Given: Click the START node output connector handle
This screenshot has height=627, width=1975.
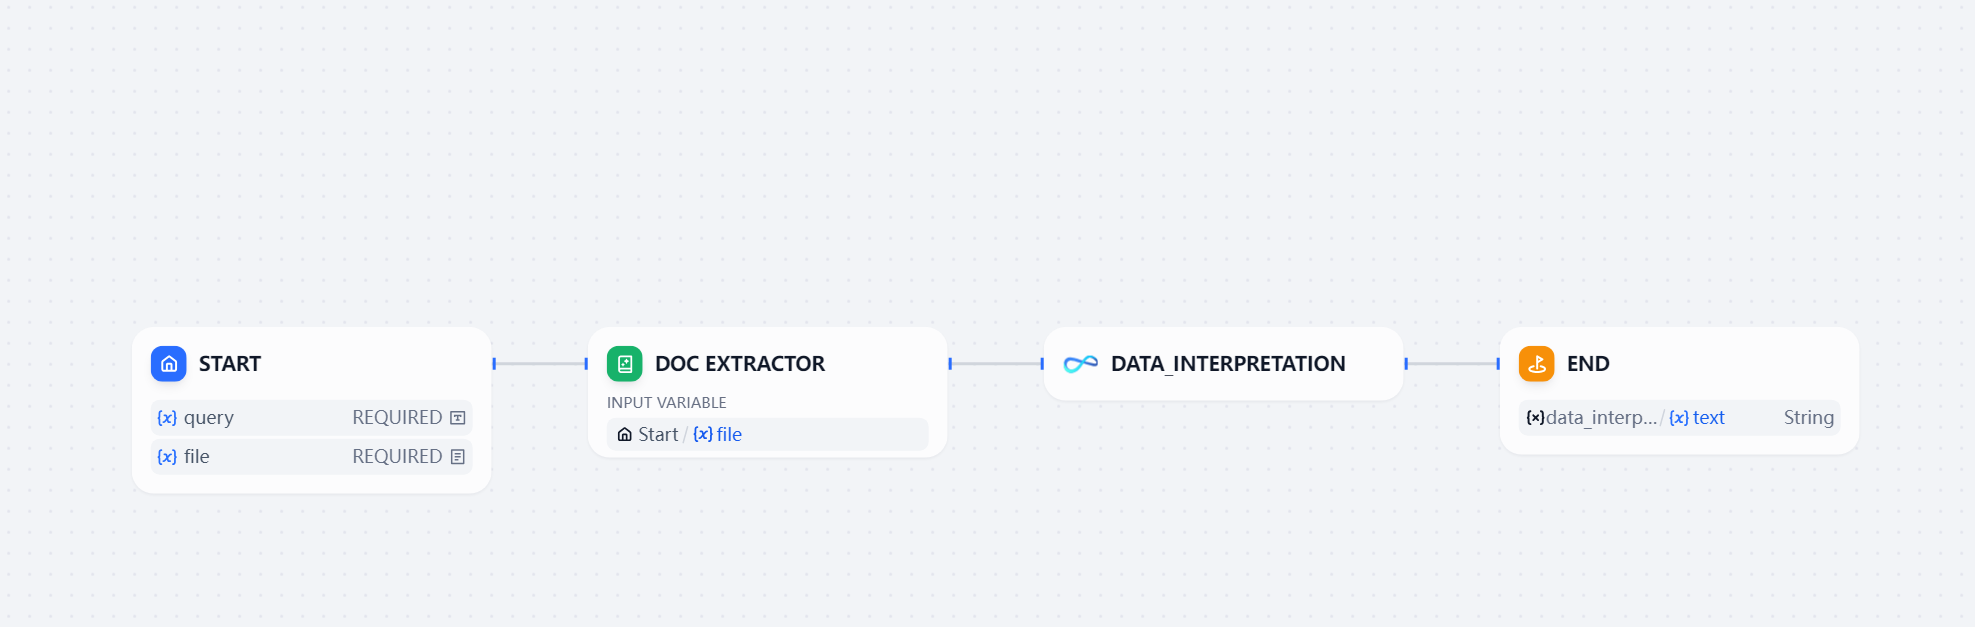Looking at the screenshot, I should pos(494,364).
